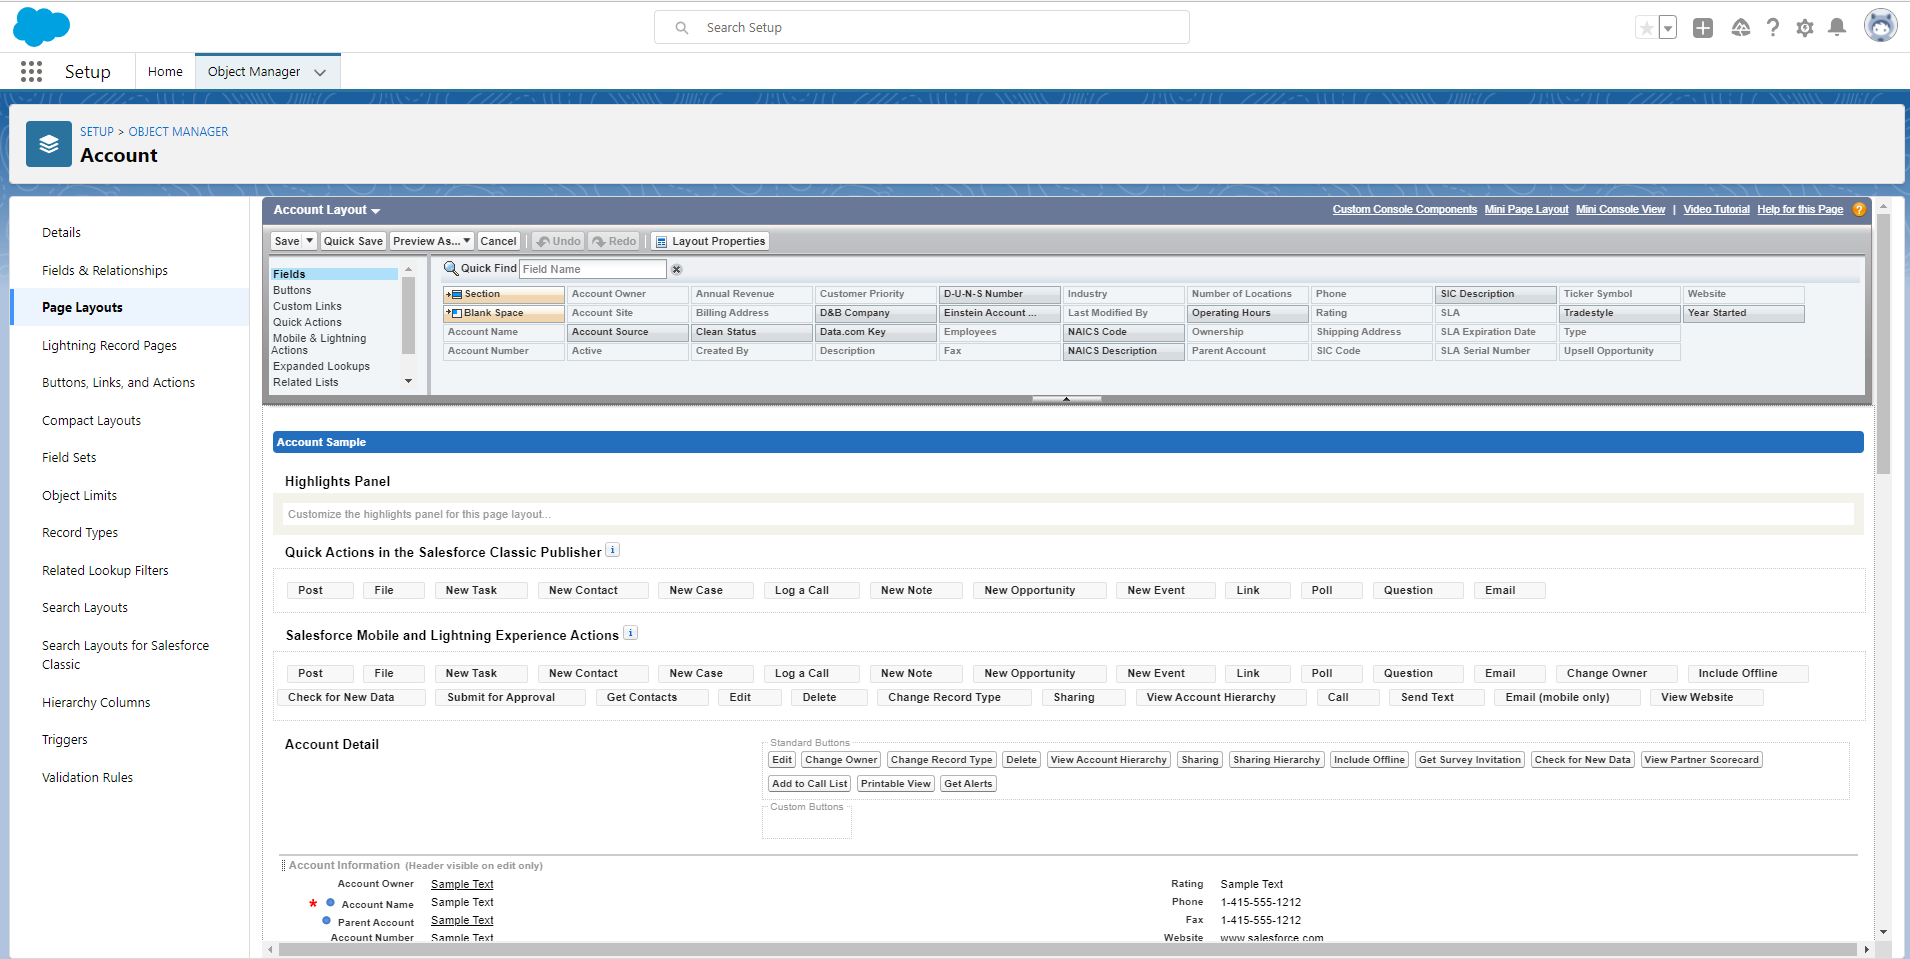Click in the Quick Find Field Name box

point(593,269)
